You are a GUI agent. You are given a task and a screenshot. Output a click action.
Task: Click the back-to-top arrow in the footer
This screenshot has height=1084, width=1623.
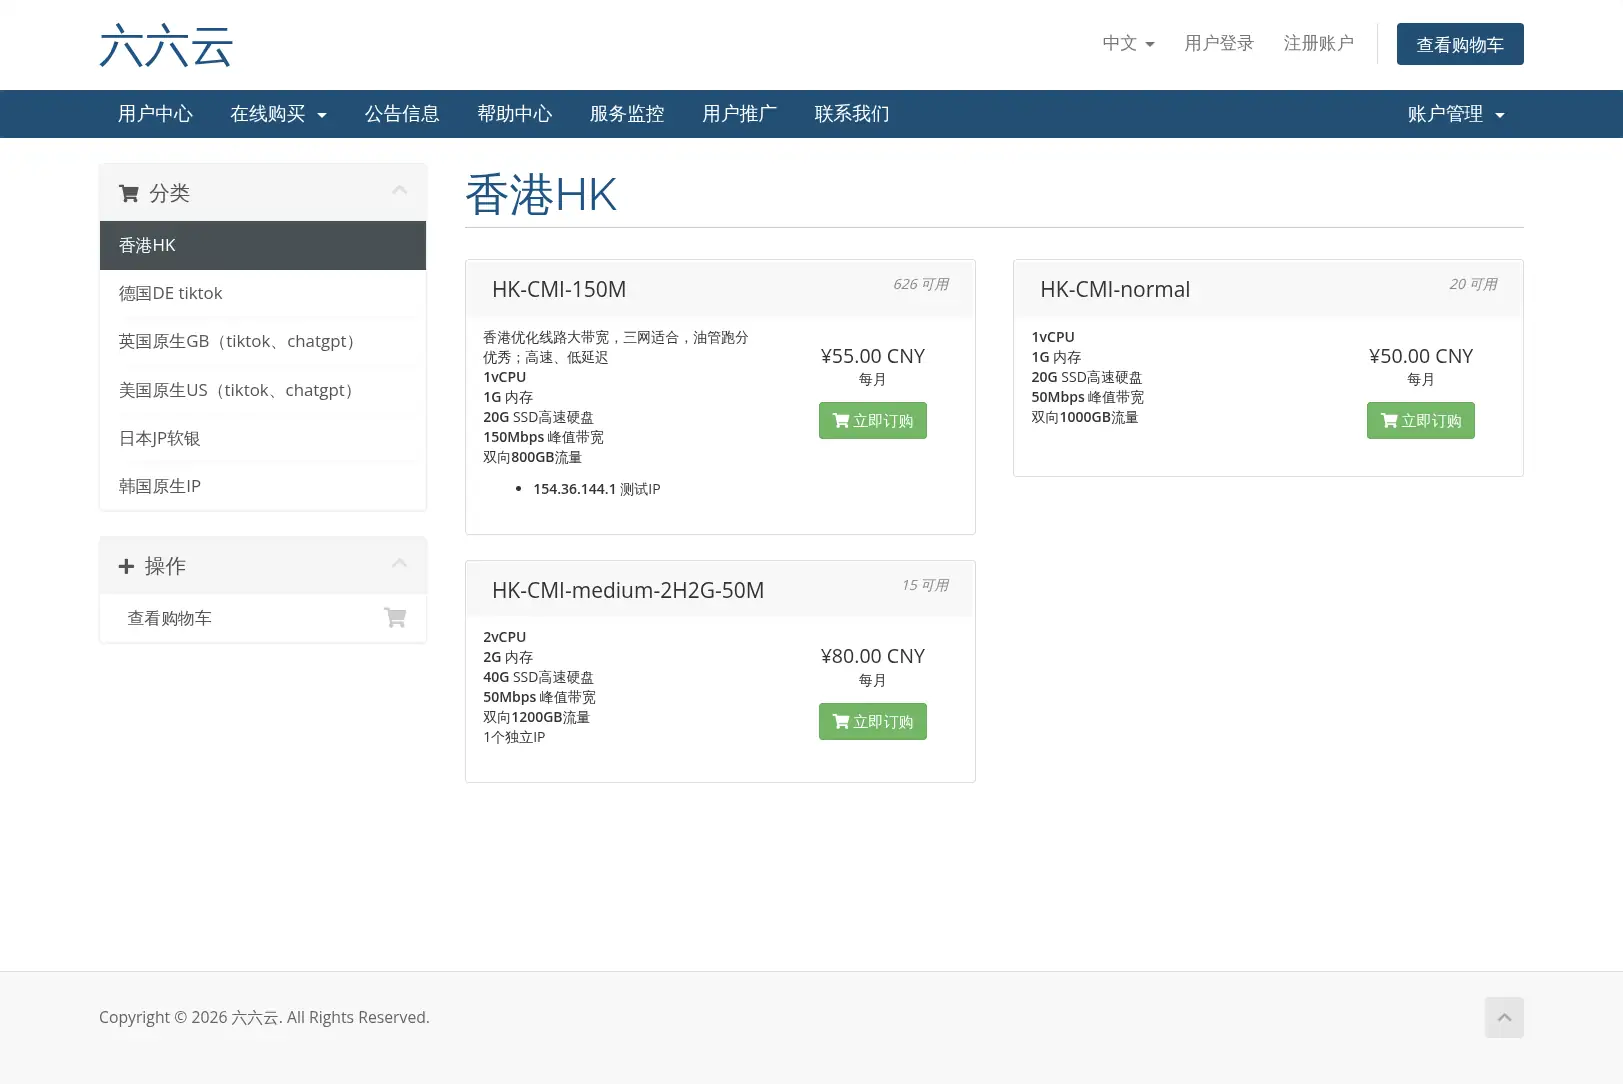click(1504, 1017)
